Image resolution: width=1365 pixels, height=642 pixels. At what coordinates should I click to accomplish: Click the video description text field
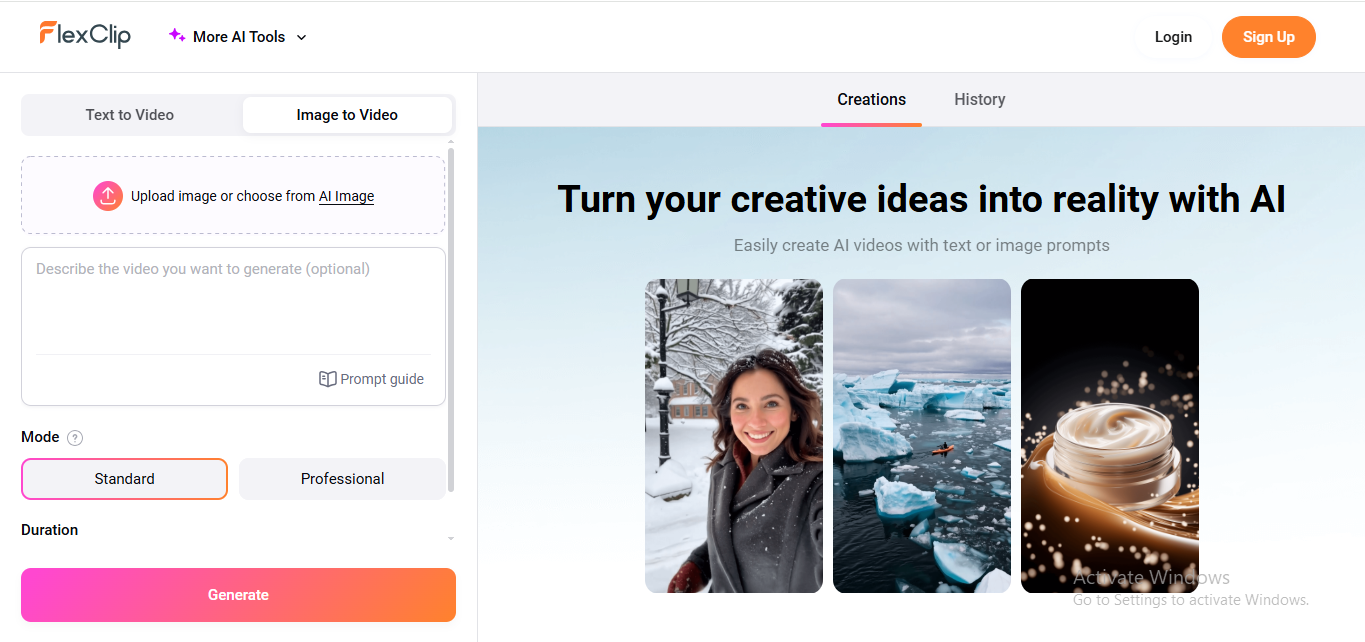coord(233,300)
